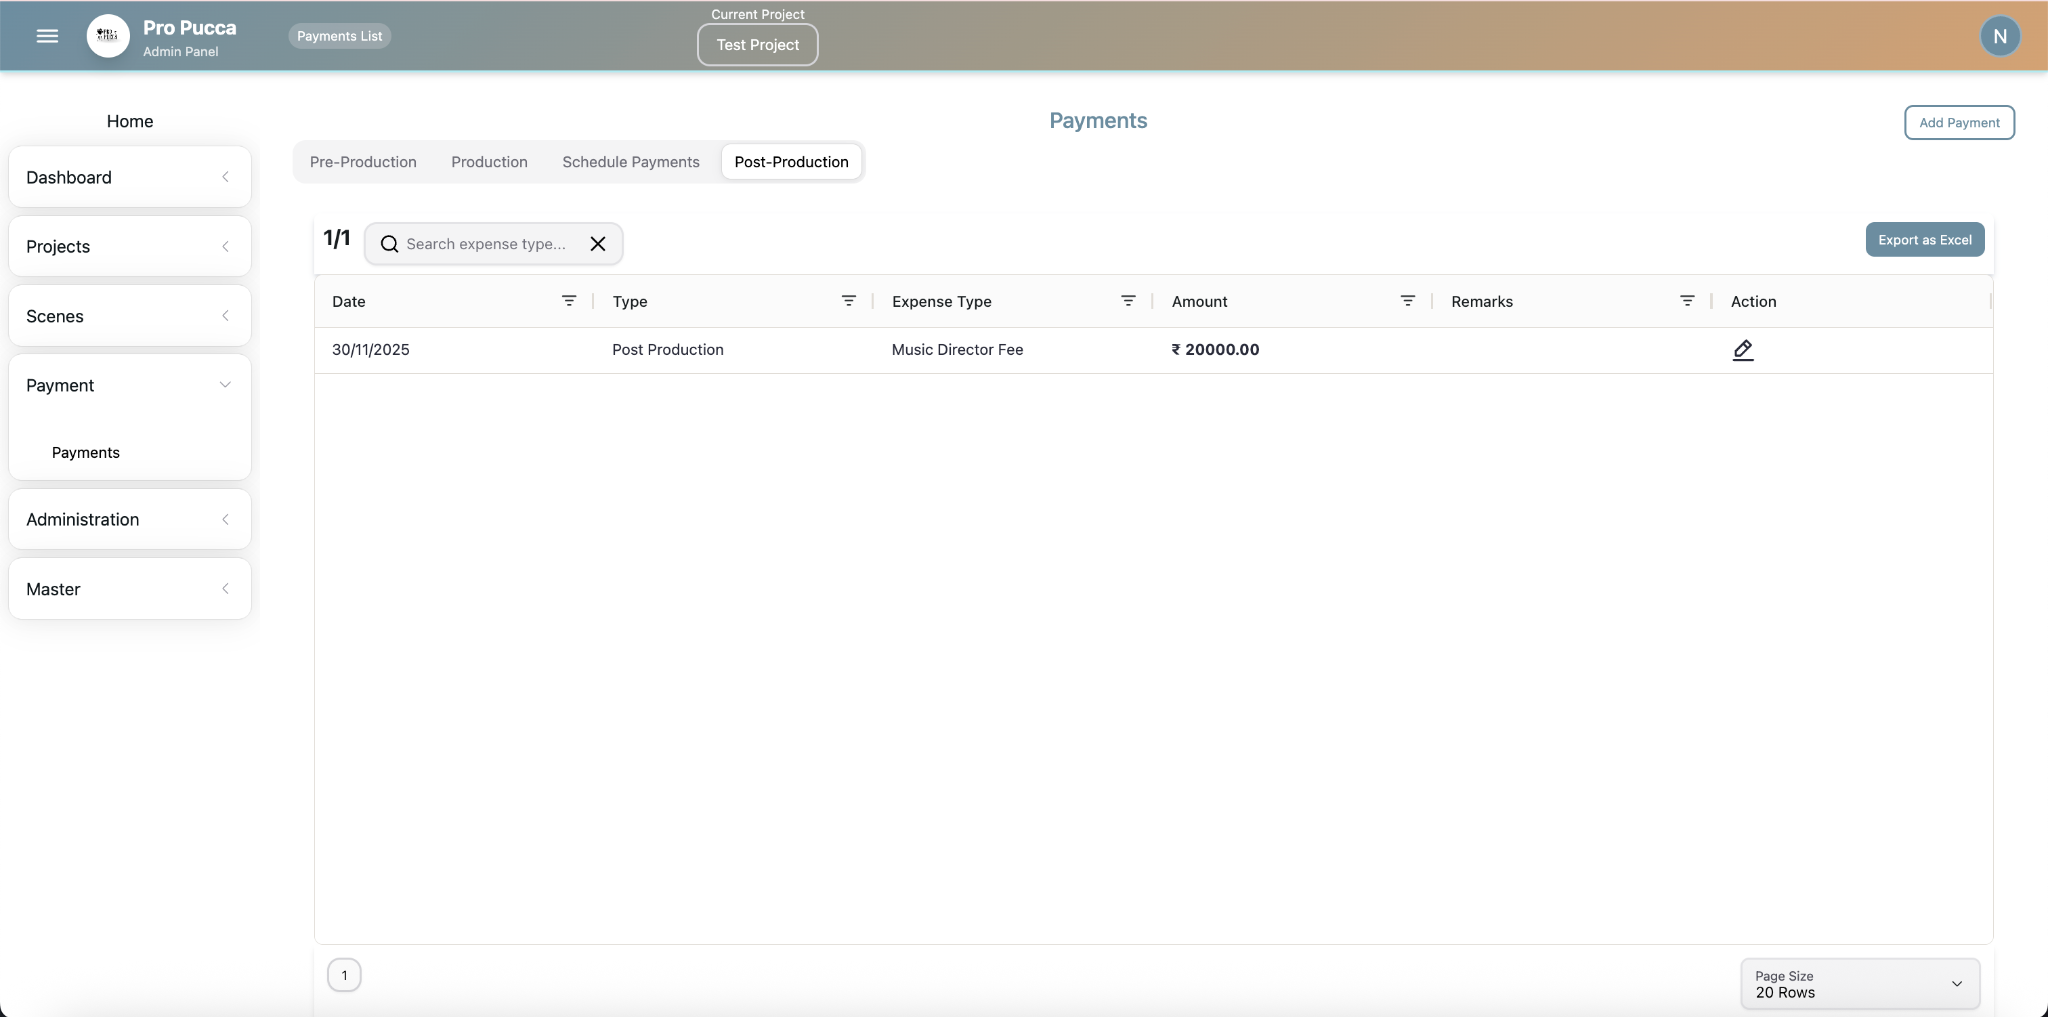Collapse the Payment sidebar section

pyautogui.click(x=129, y=385)
